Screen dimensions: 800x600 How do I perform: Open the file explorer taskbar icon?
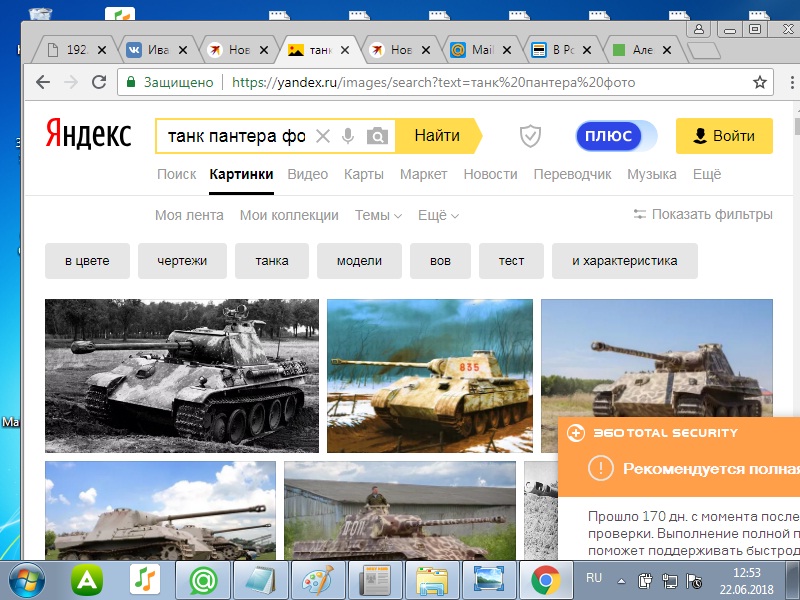click(x=432, y=580)
